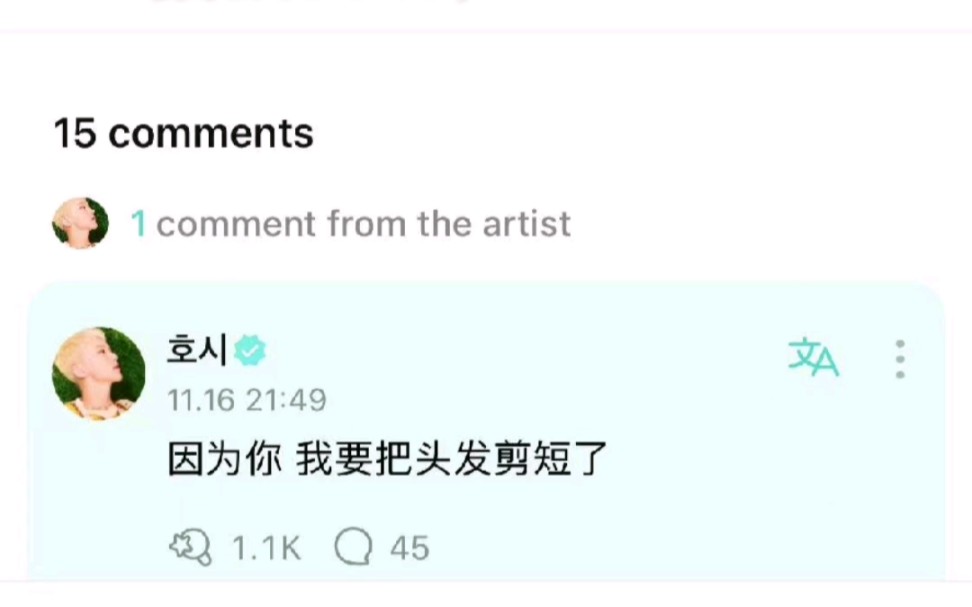The image size is (972, 607).
Task: Click the verified badge next to 호시
Action: [250, 351]
